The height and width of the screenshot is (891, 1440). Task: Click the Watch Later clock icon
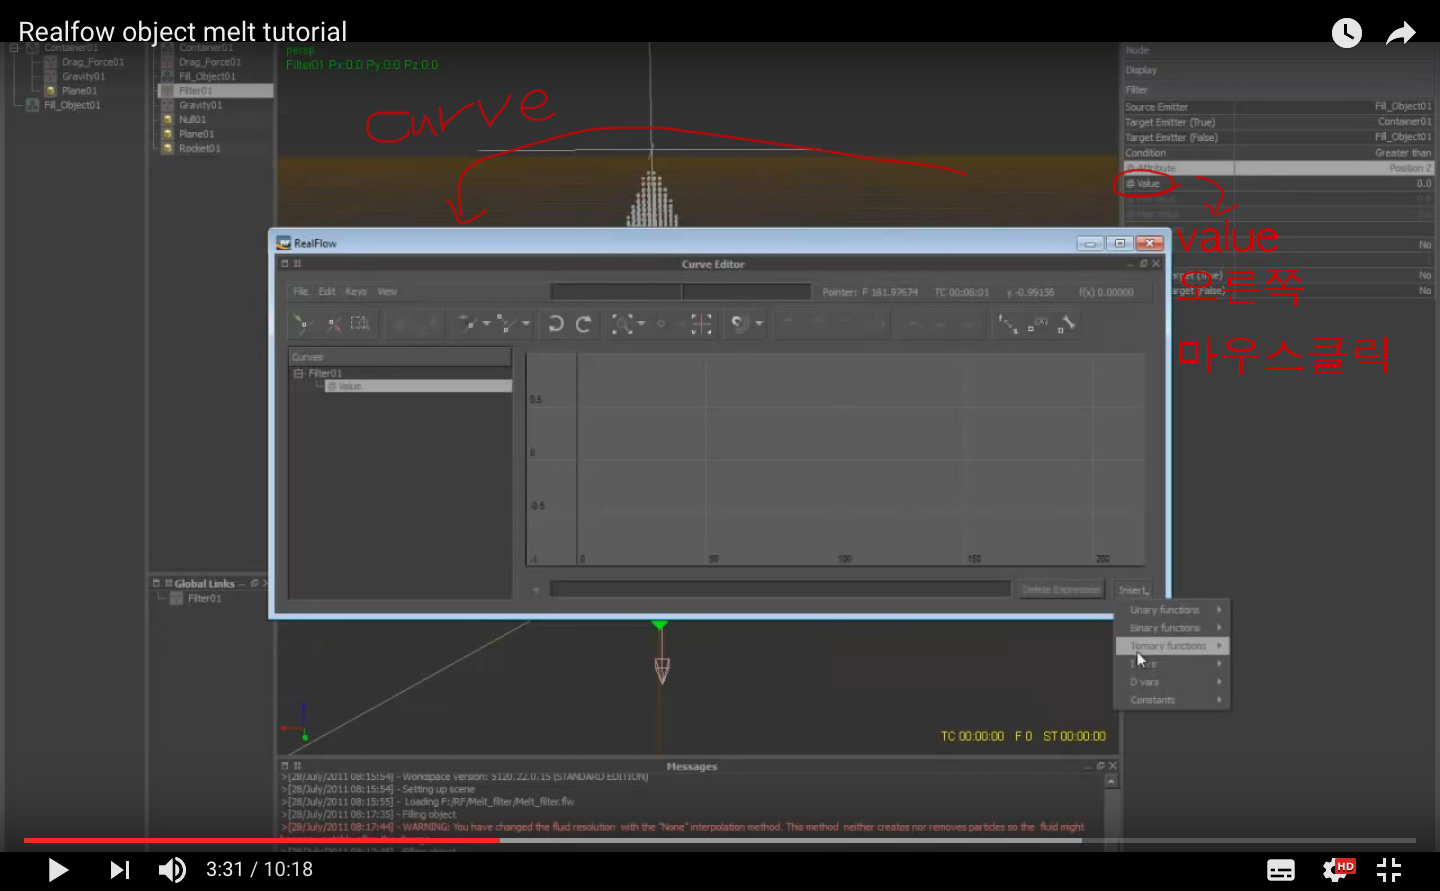(x=1347, y=33)
